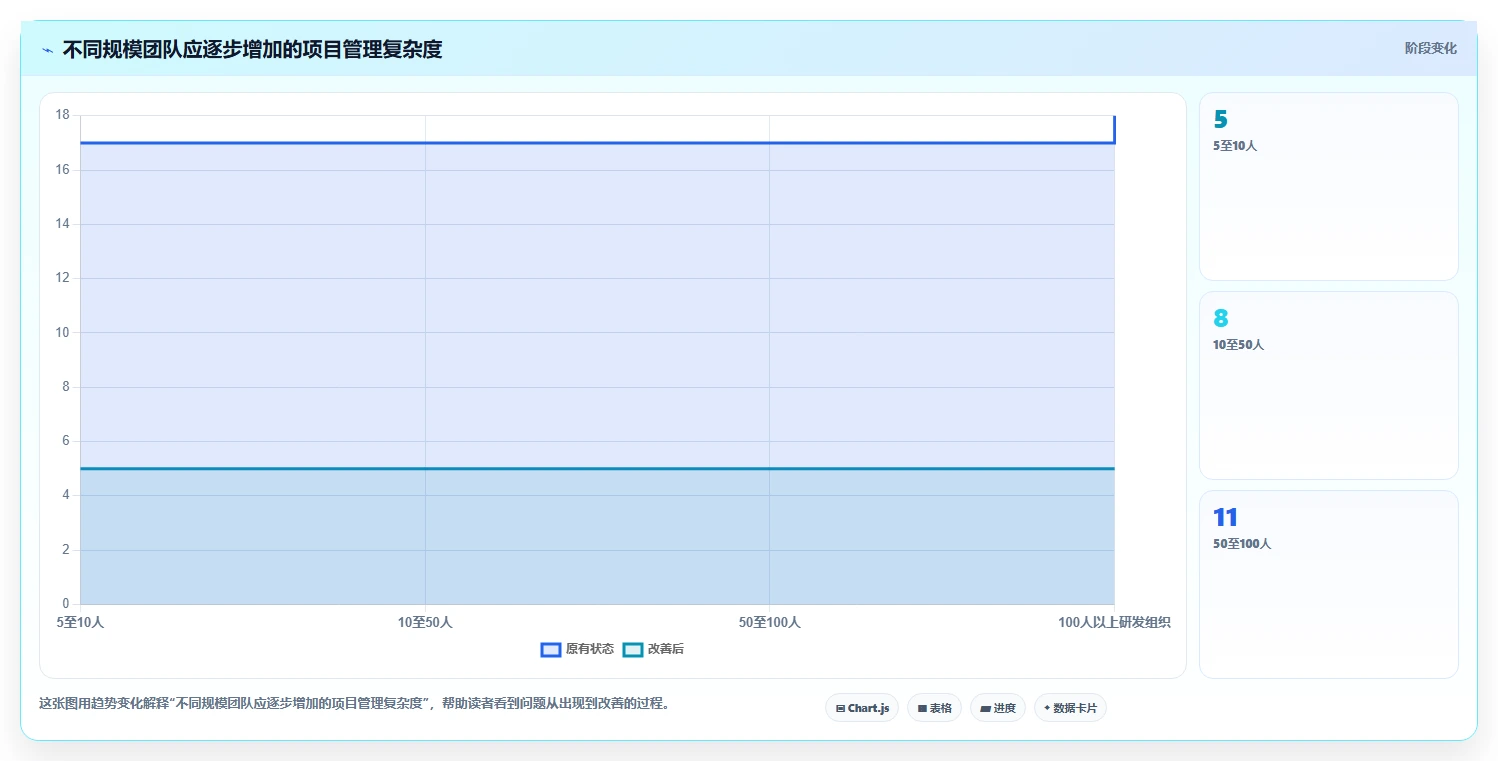Screen dimensions: 1498x761
Task: Open the data card showing 11
Action: coord(1329,584)
